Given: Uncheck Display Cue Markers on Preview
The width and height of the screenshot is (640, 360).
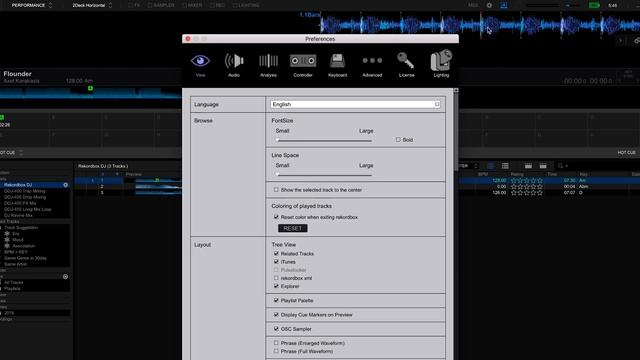Looking at the screenshot, I should (276, 315).
